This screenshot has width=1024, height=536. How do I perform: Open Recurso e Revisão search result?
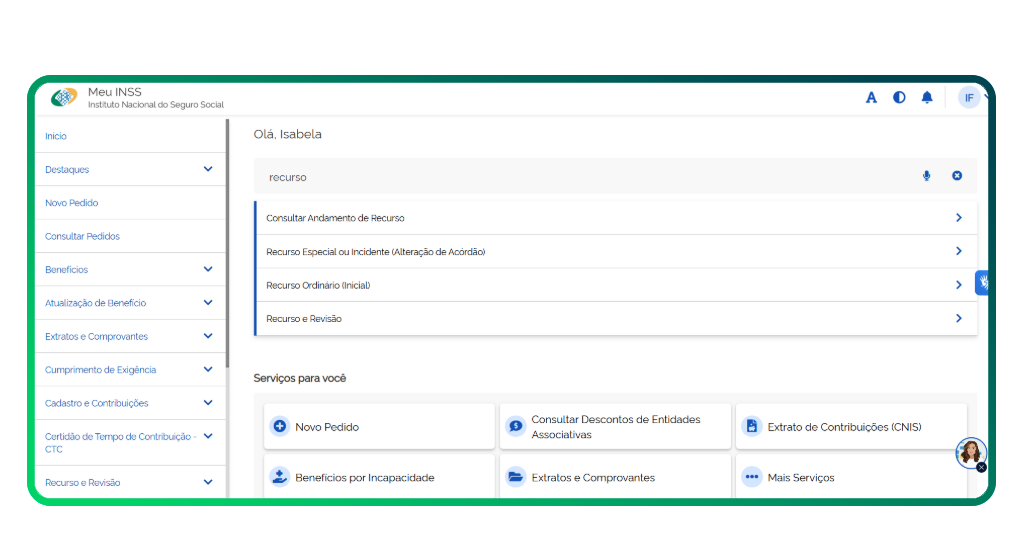[x=616, y=319]
